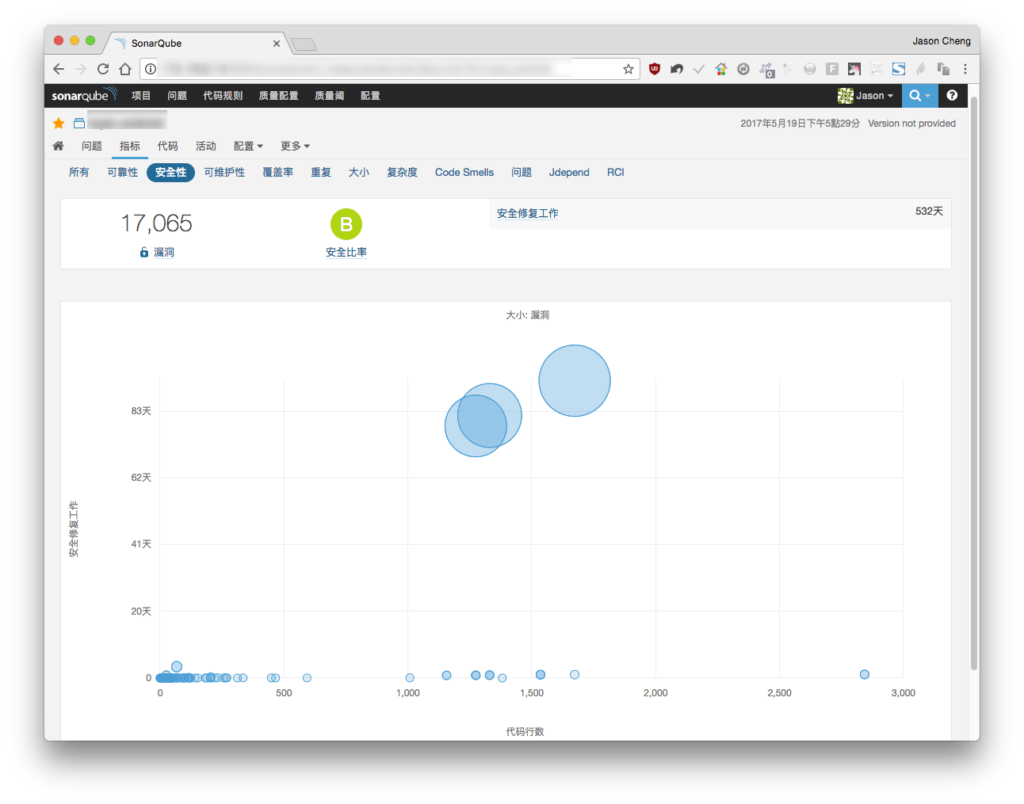
Task: Select the Code Smells metrics tab
Action: [x=464, y=172]
